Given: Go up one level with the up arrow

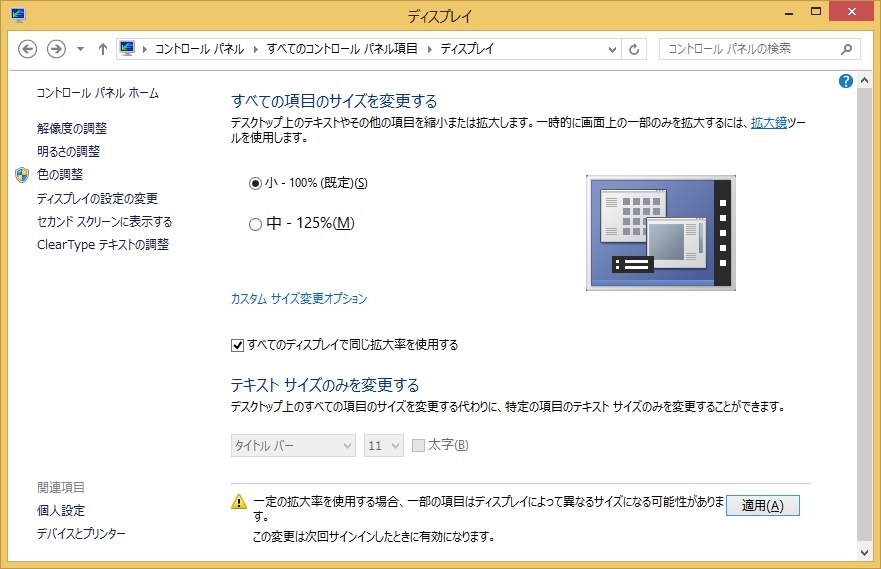Looking at the screenshot, I should (x=102, y=49).
